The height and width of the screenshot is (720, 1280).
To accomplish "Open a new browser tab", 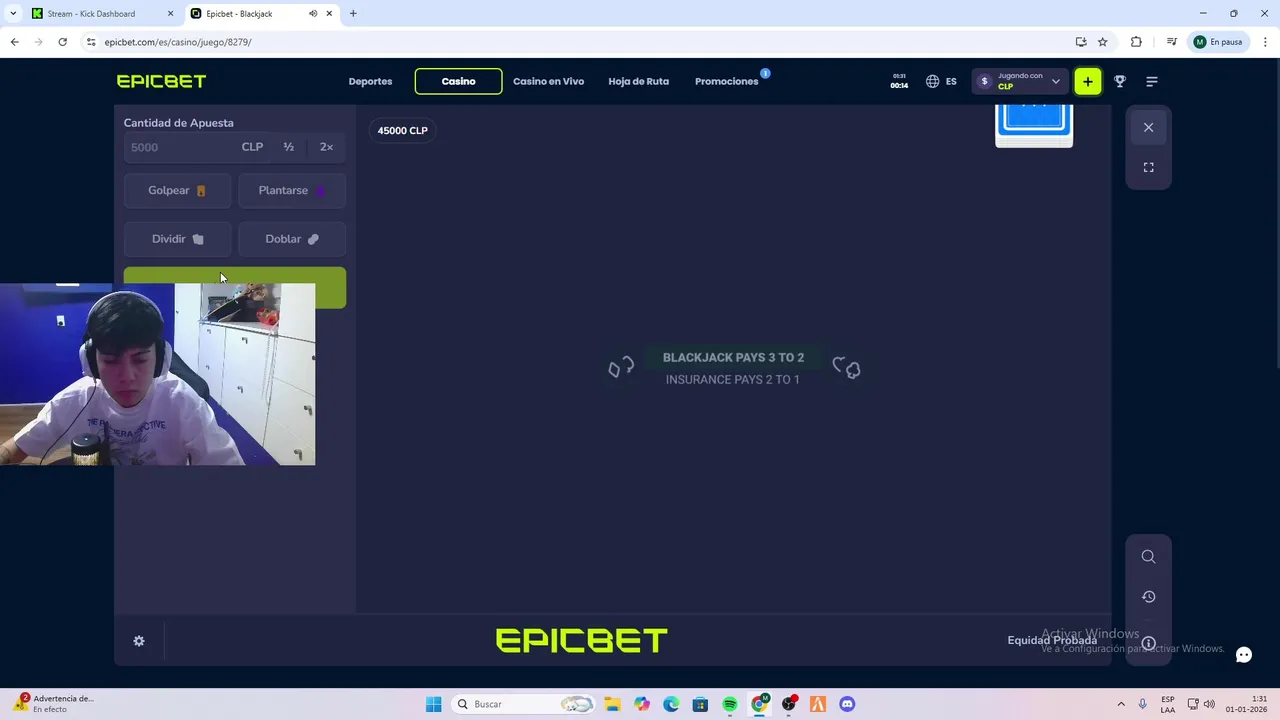I will click(x=353, y=14).
